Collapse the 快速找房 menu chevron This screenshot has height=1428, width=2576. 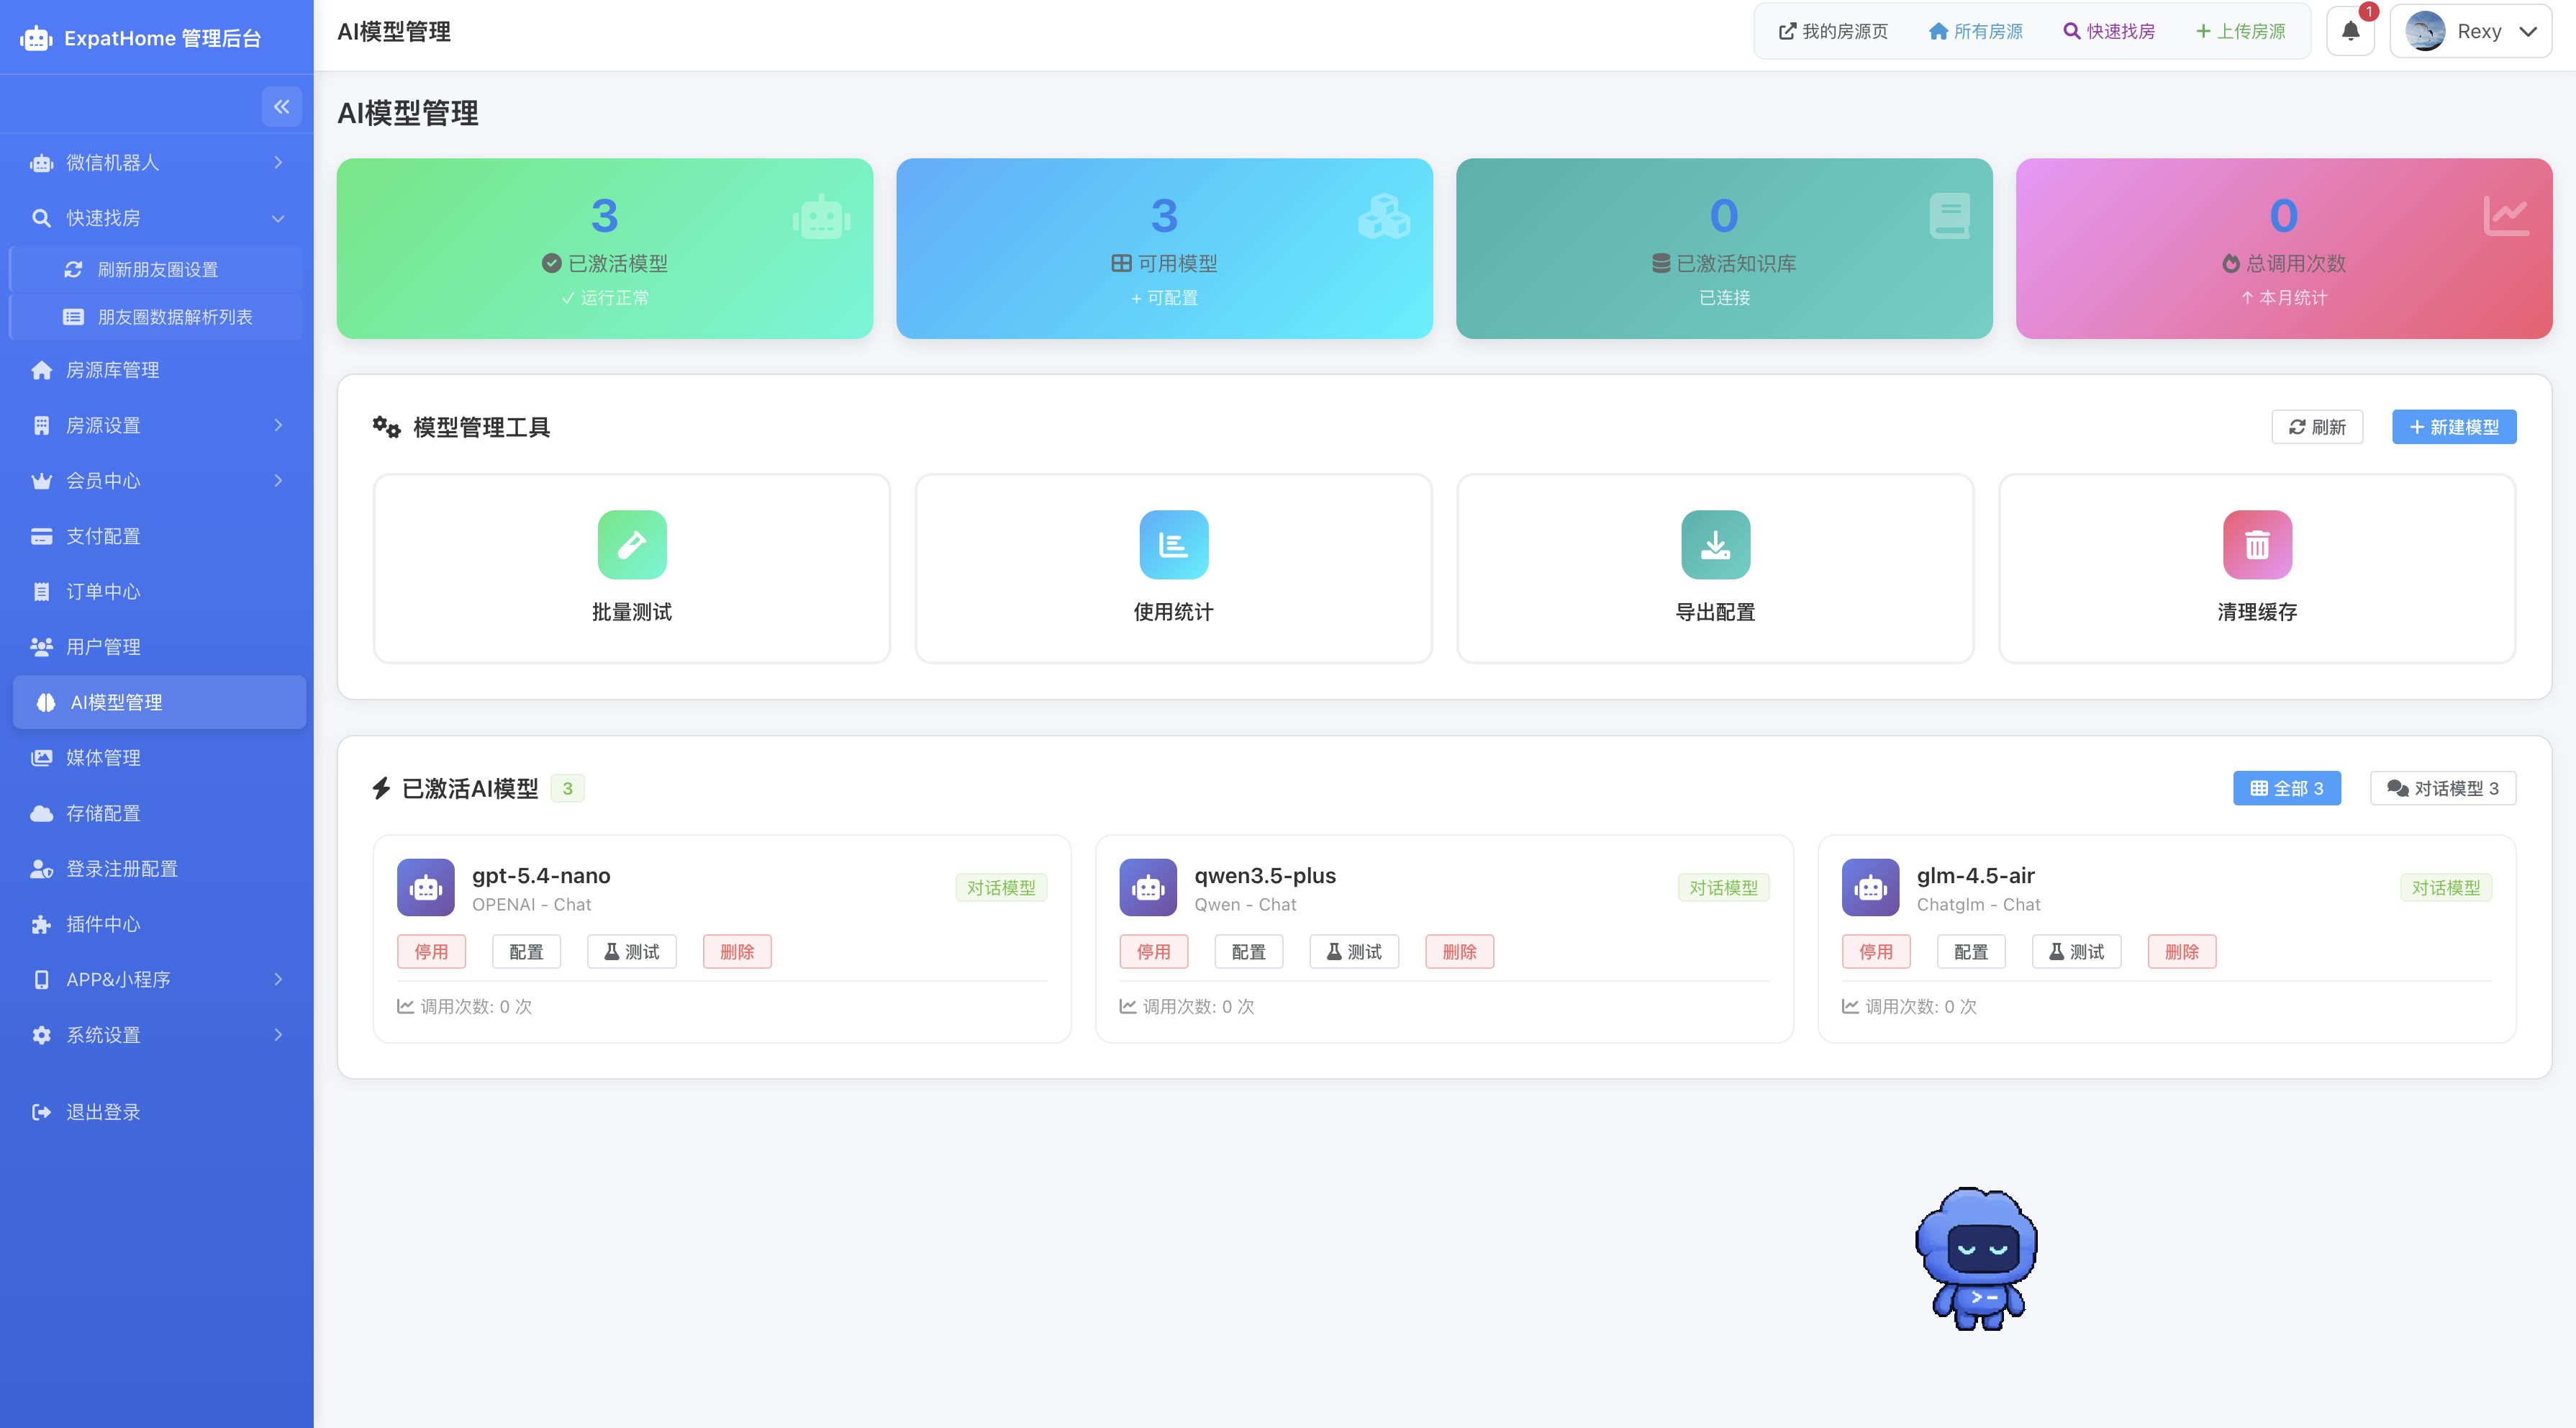pyautogui.click(x=278, y=218)
